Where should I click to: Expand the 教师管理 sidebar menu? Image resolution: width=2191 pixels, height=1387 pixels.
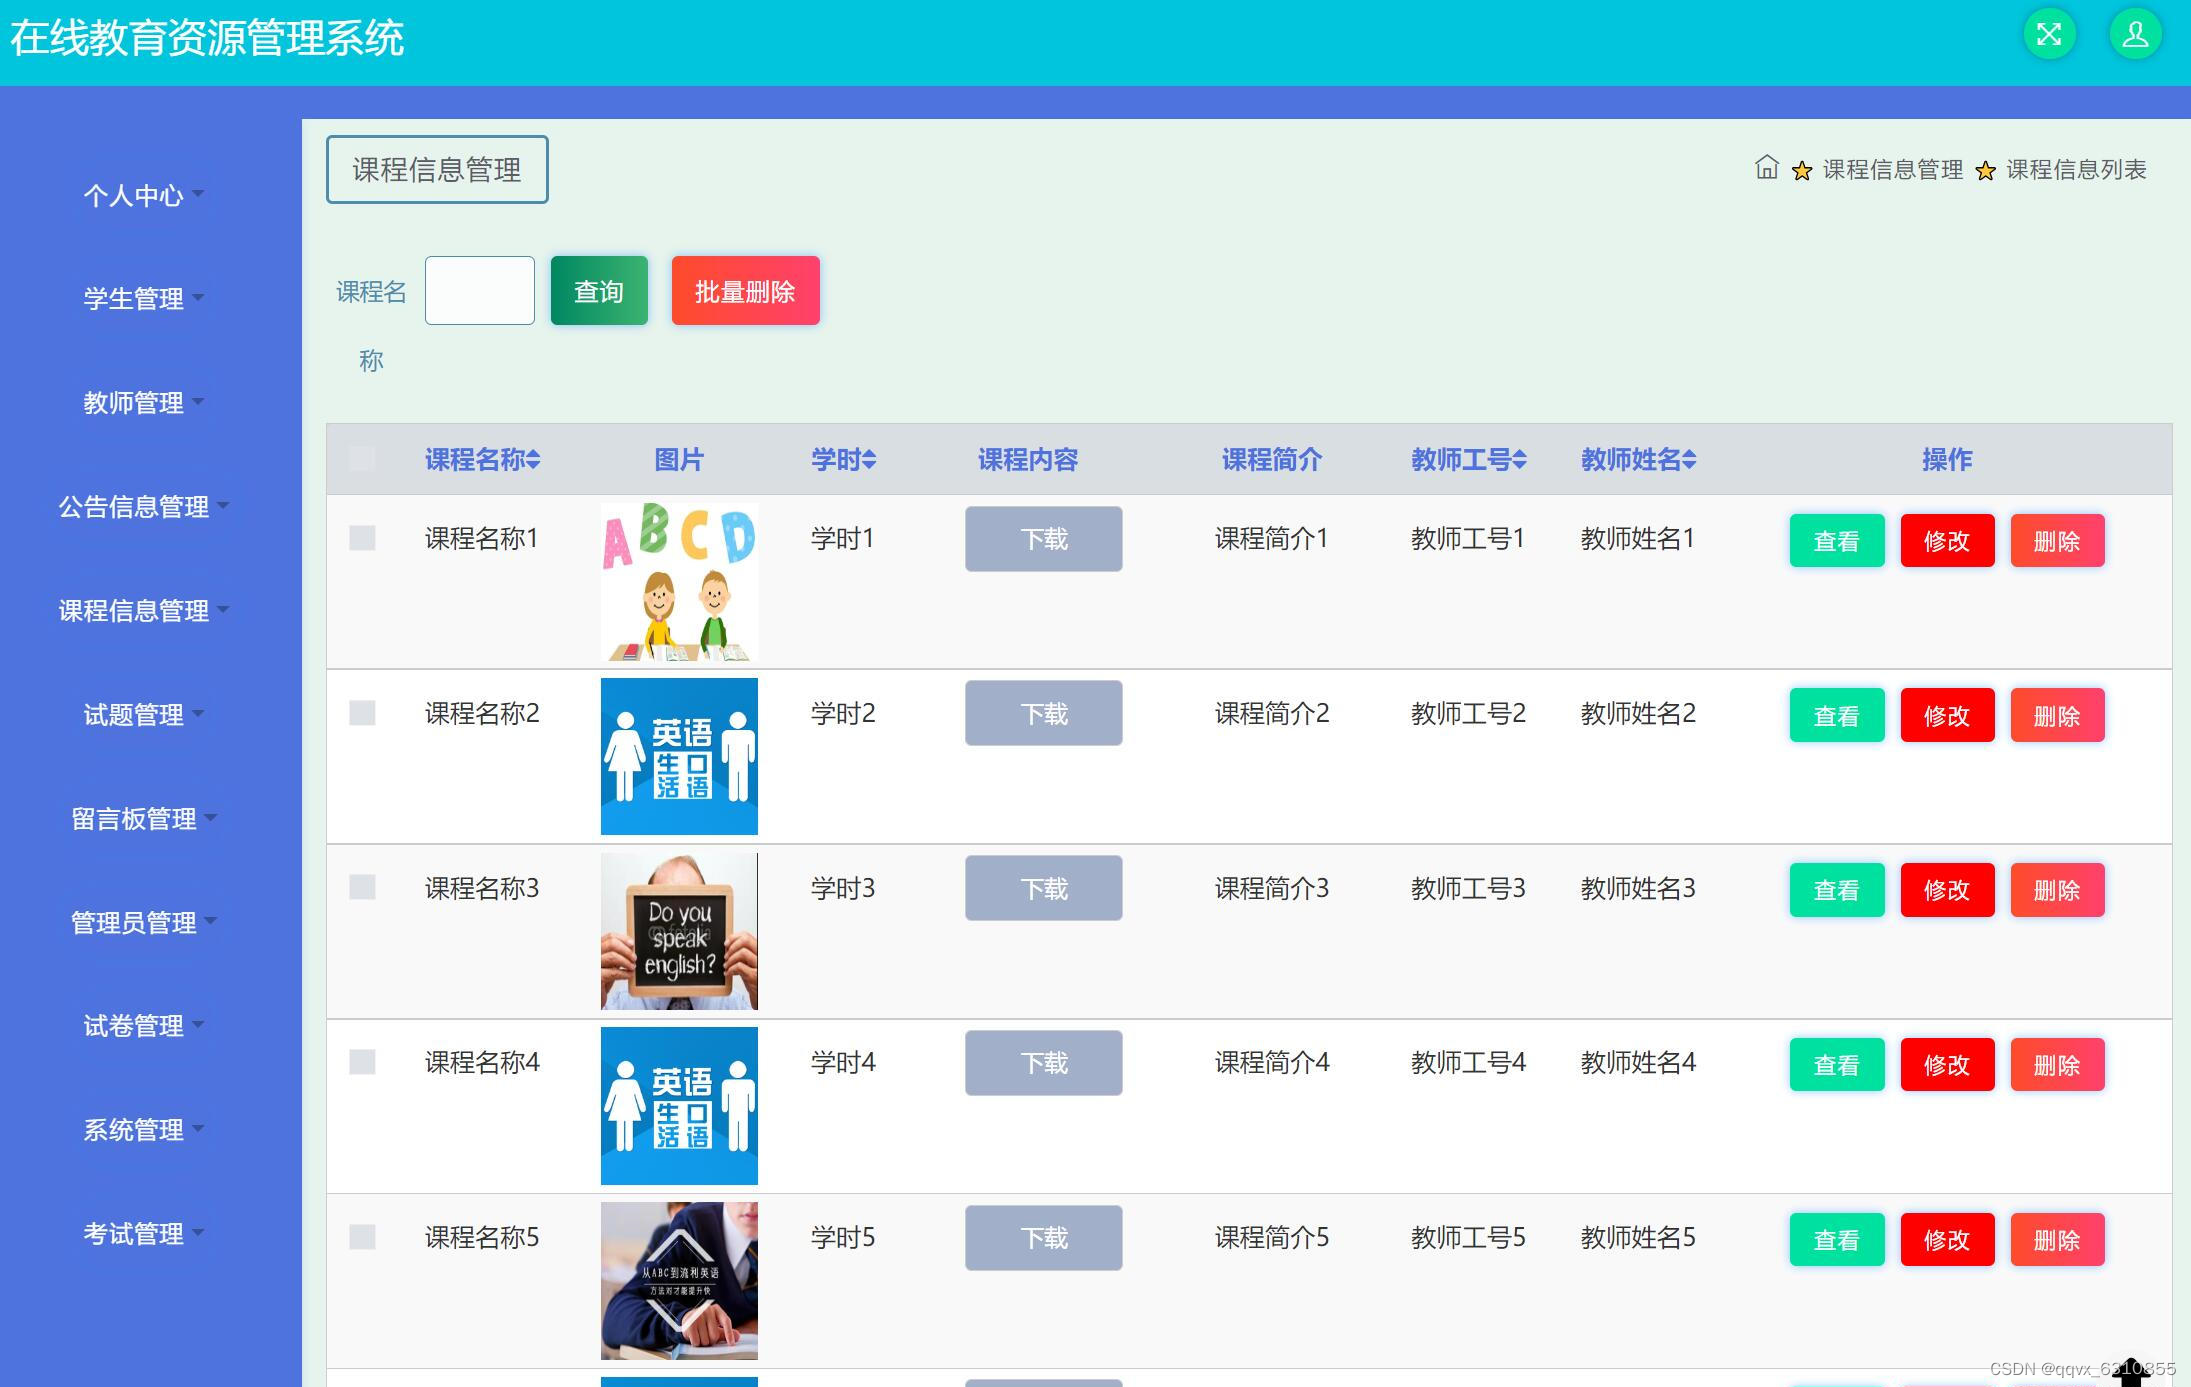click(143, 402)
